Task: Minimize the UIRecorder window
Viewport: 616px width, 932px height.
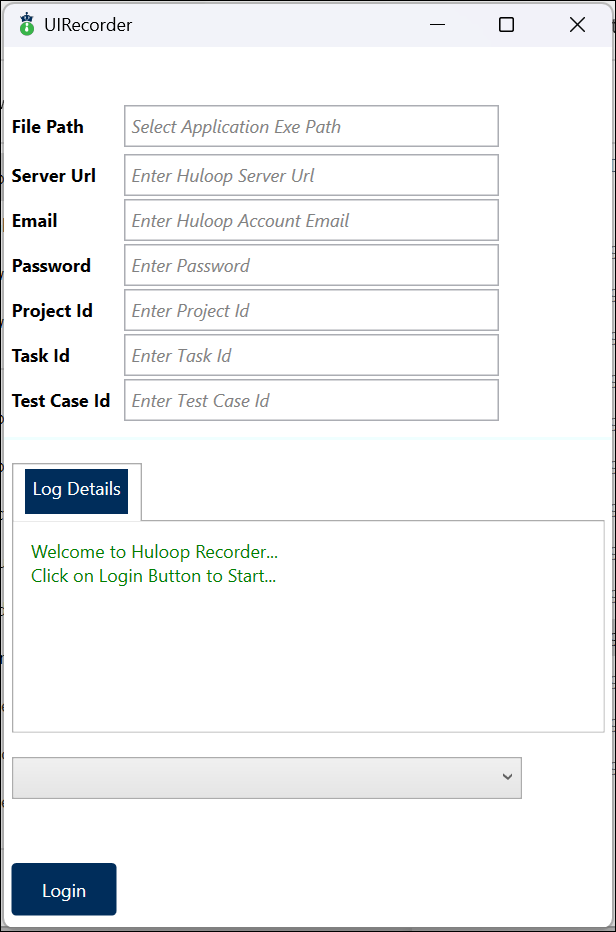Action: 437,25
